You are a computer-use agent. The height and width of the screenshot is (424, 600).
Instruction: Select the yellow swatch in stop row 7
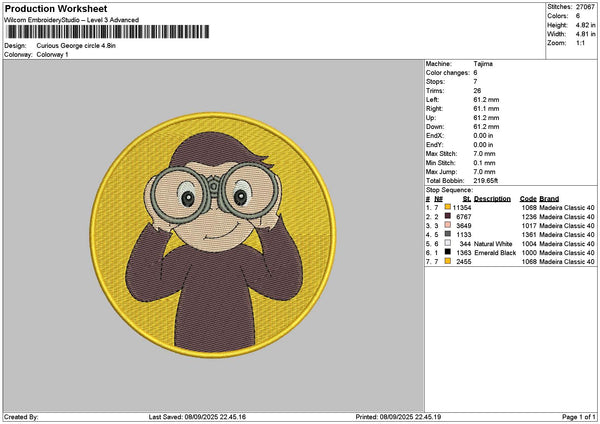click(448, 261)
